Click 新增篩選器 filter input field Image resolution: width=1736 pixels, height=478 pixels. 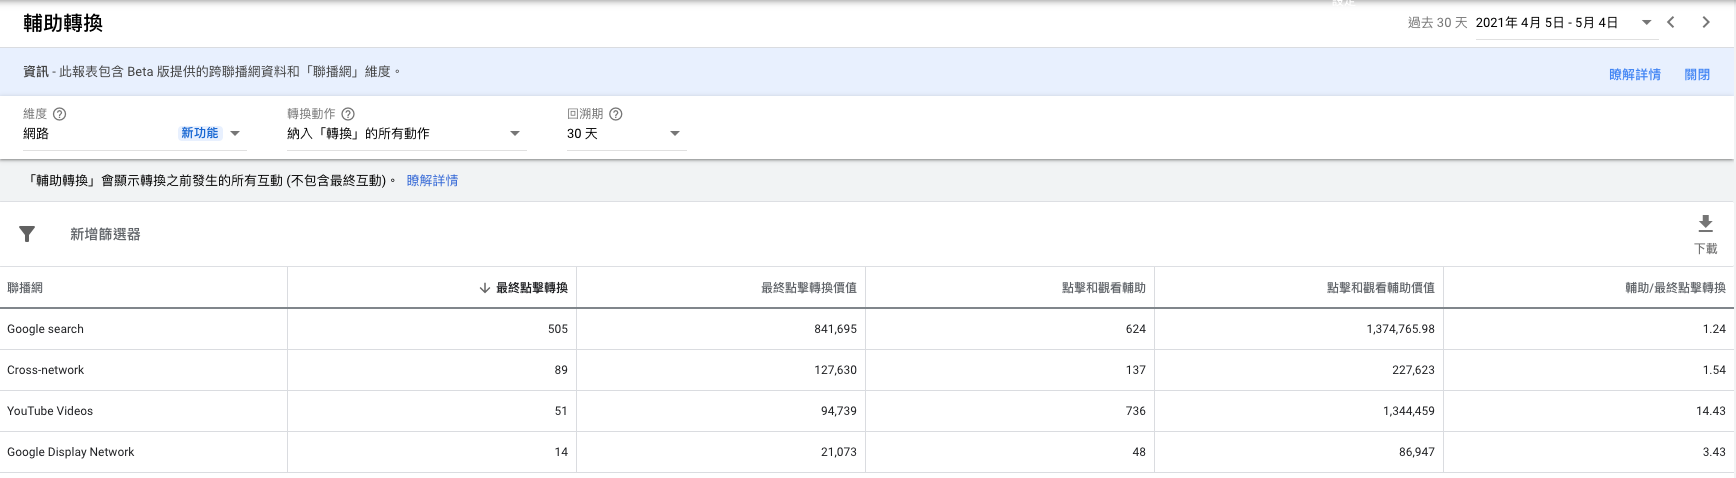click(x=105, y=234)
